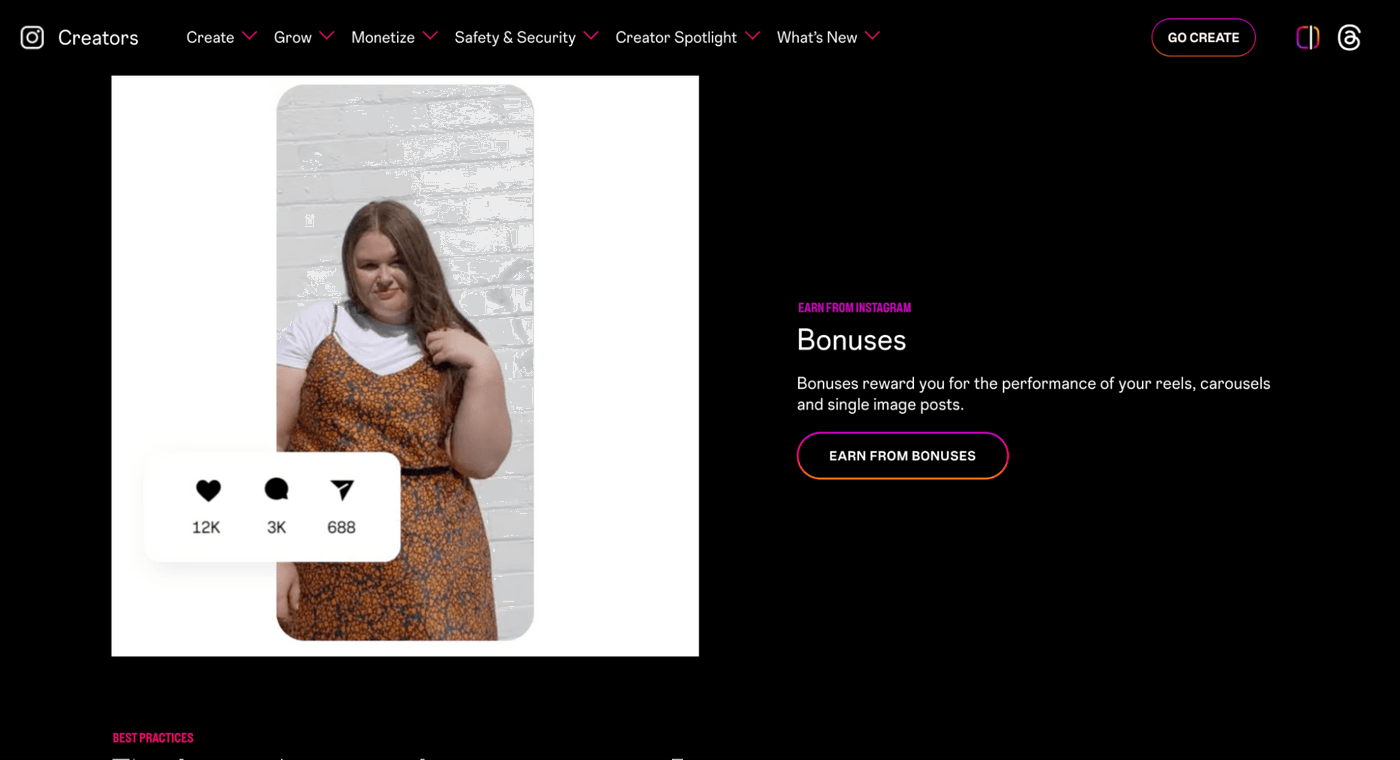Click the Creators home link
Viewport: 1400px width, 760px height.
click(98, 37)
